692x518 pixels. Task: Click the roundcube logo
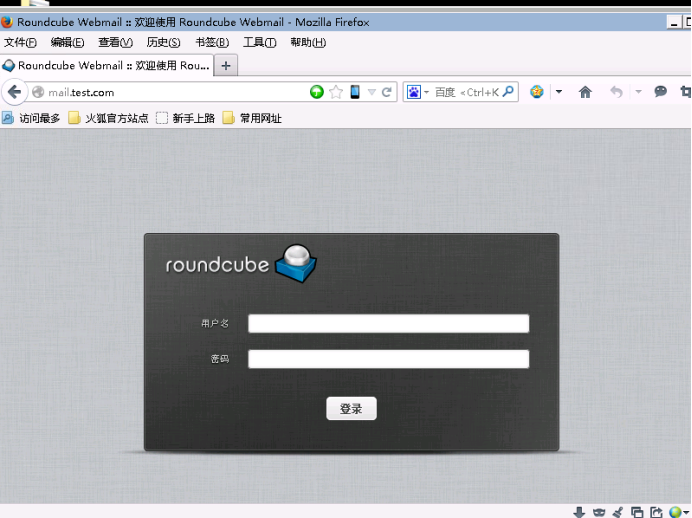pyautogui.click(x=241, y=264)
